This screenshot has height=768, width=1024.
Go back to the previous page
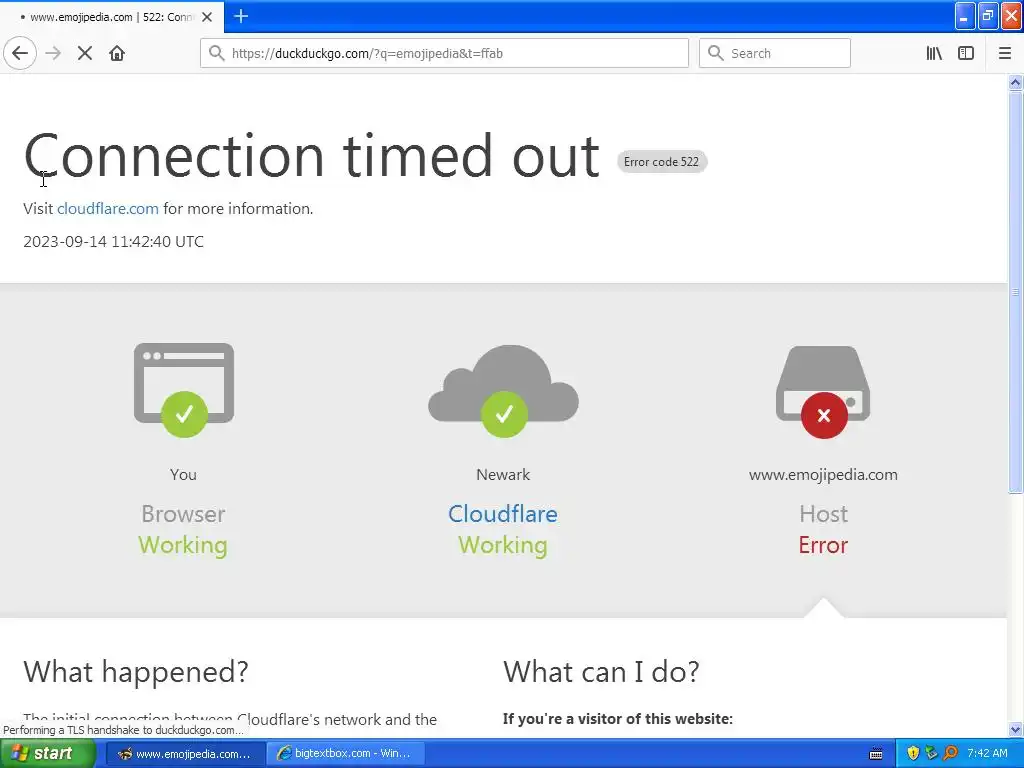click(20, 54)
